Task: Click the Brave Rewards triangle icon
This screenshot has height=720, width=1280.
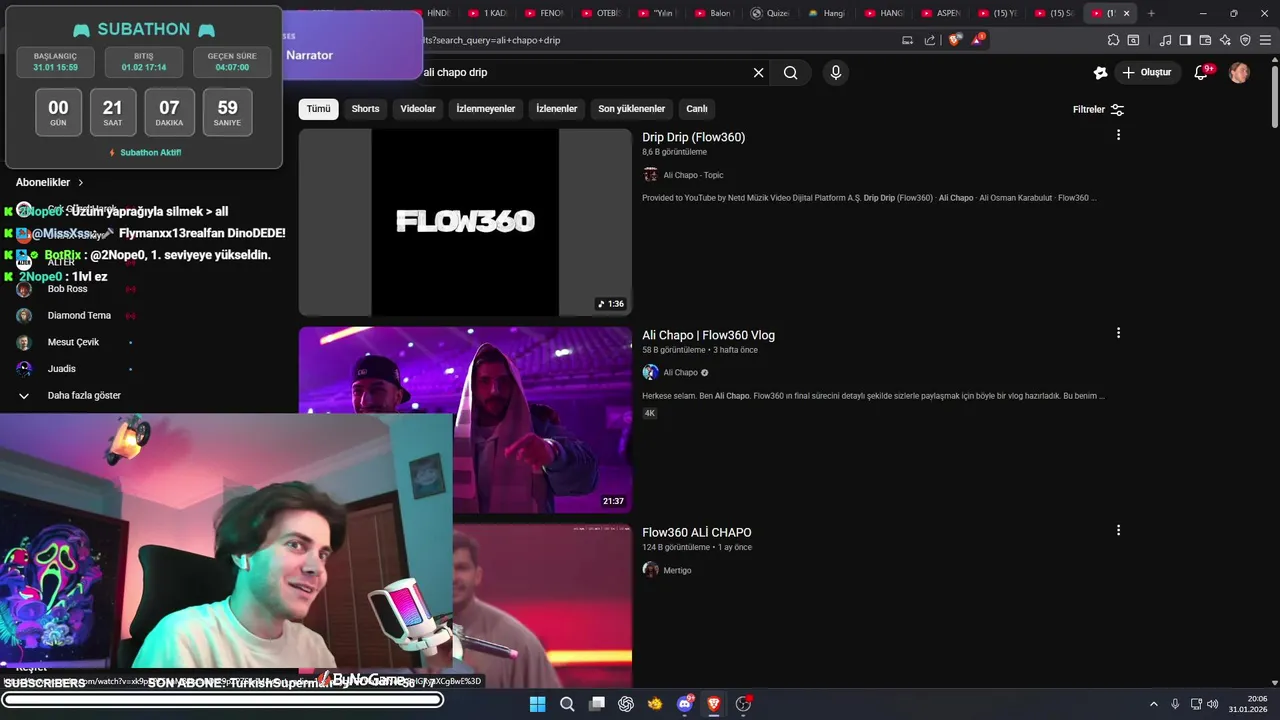Action: [x=979, y=40]
